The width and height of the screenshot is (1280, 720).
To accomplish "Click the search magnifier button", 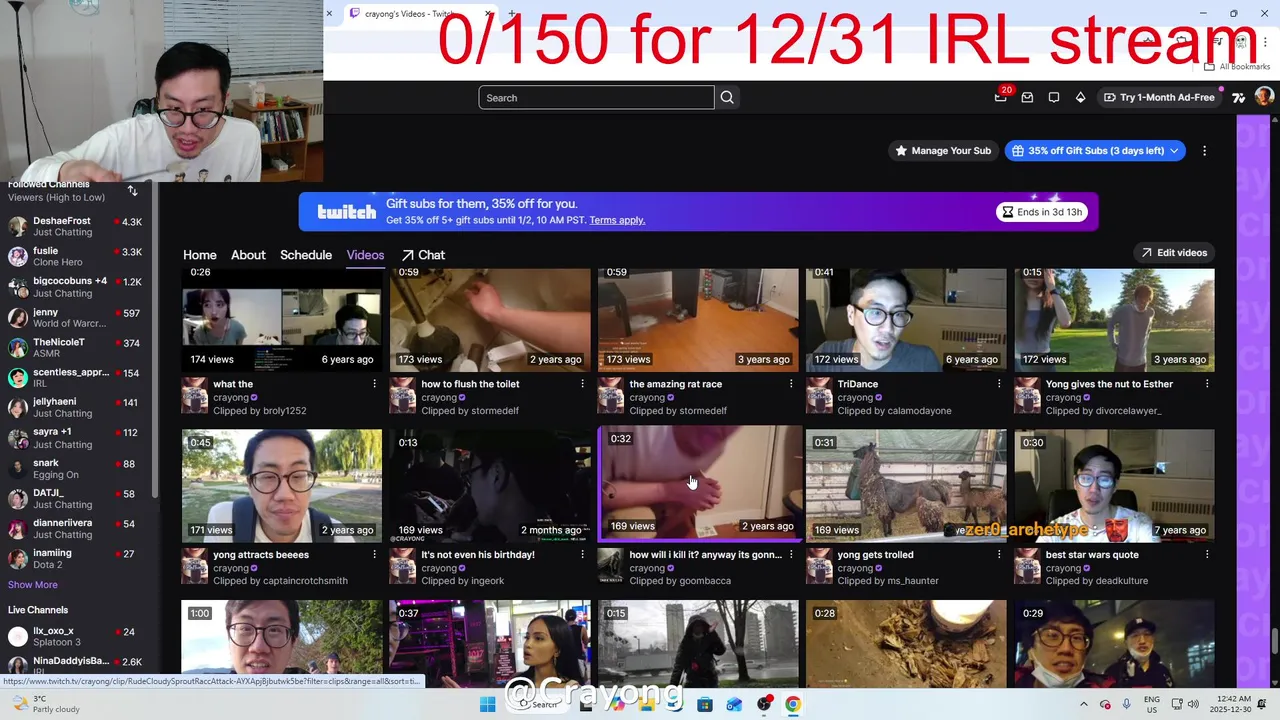I will (727, 97).
